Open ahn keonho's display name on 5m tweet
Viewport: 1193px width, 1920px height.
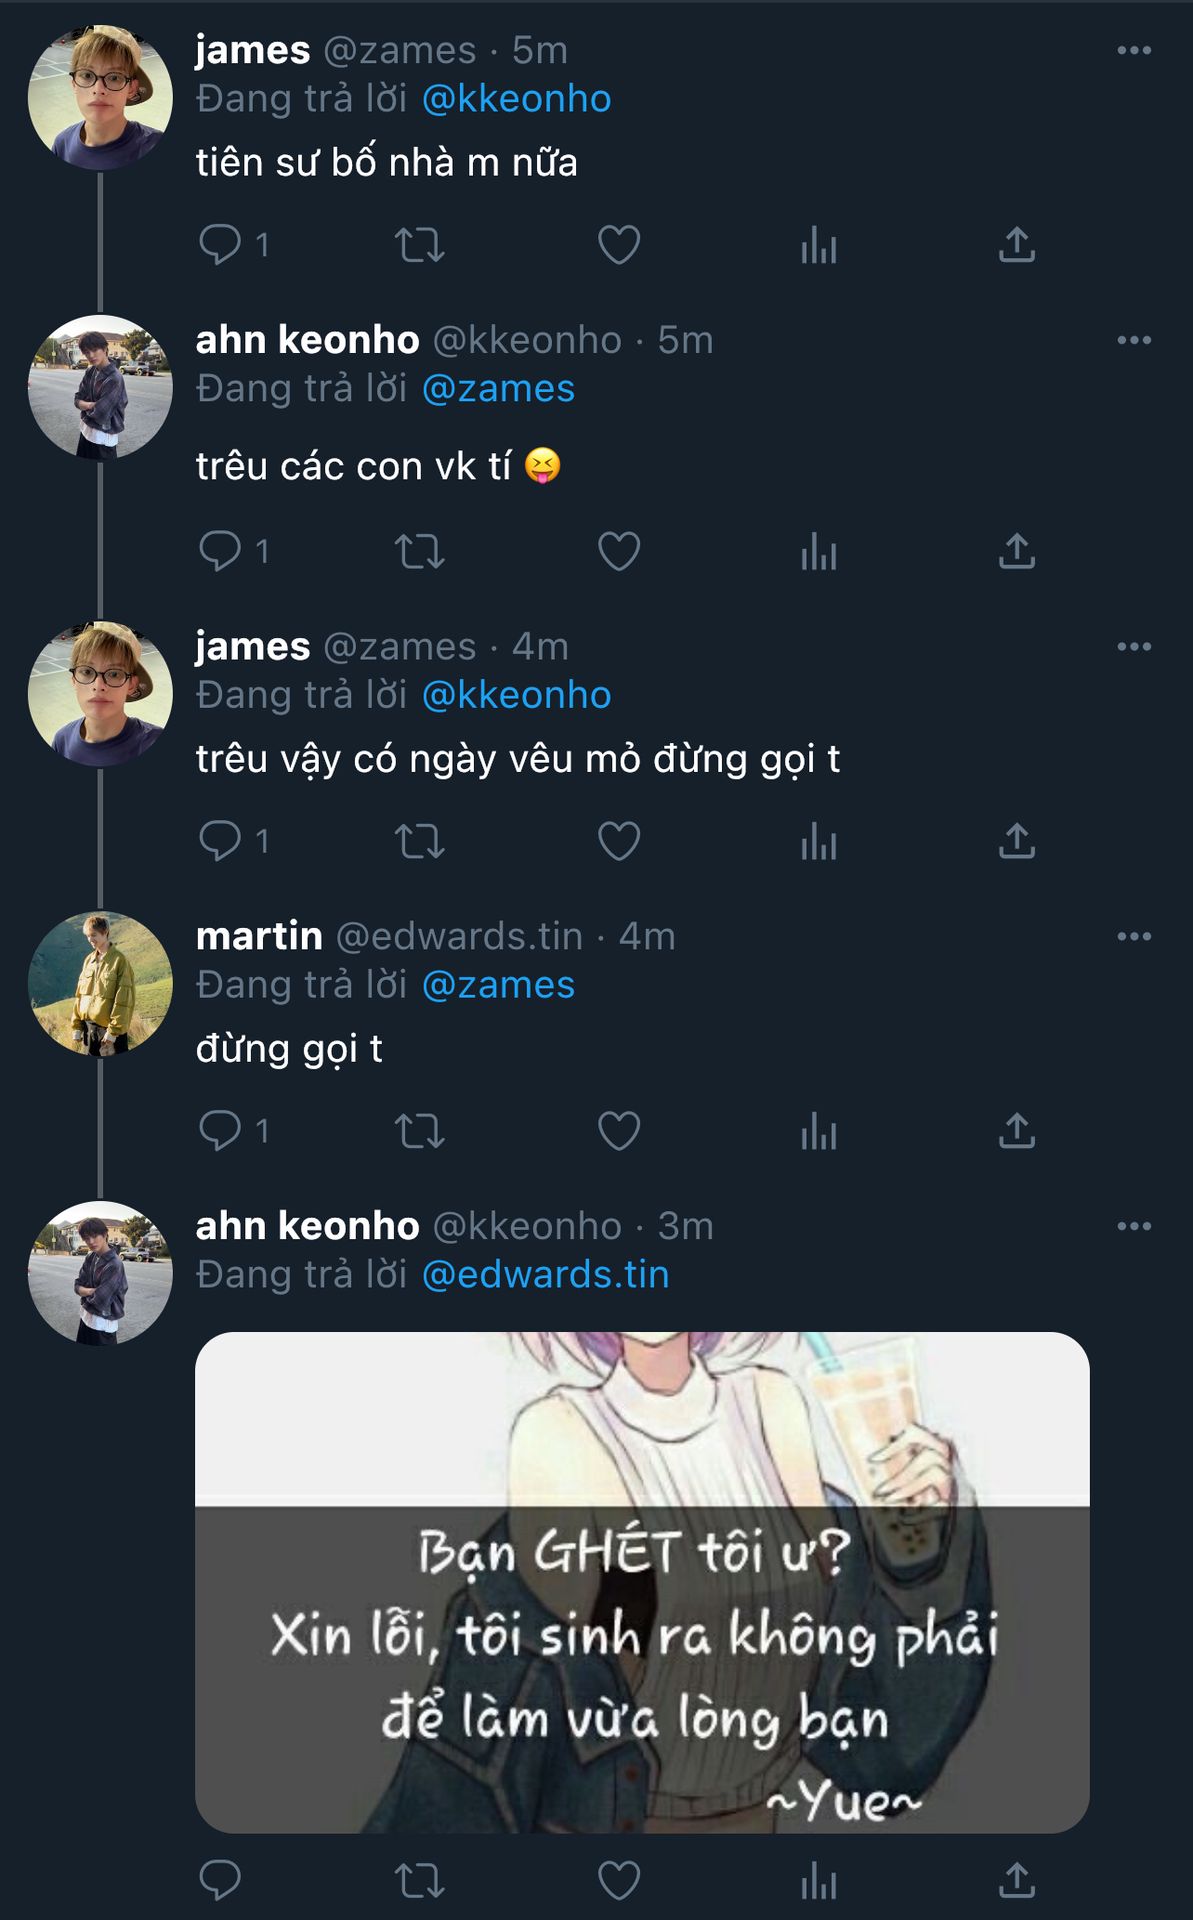click(307, 340)
